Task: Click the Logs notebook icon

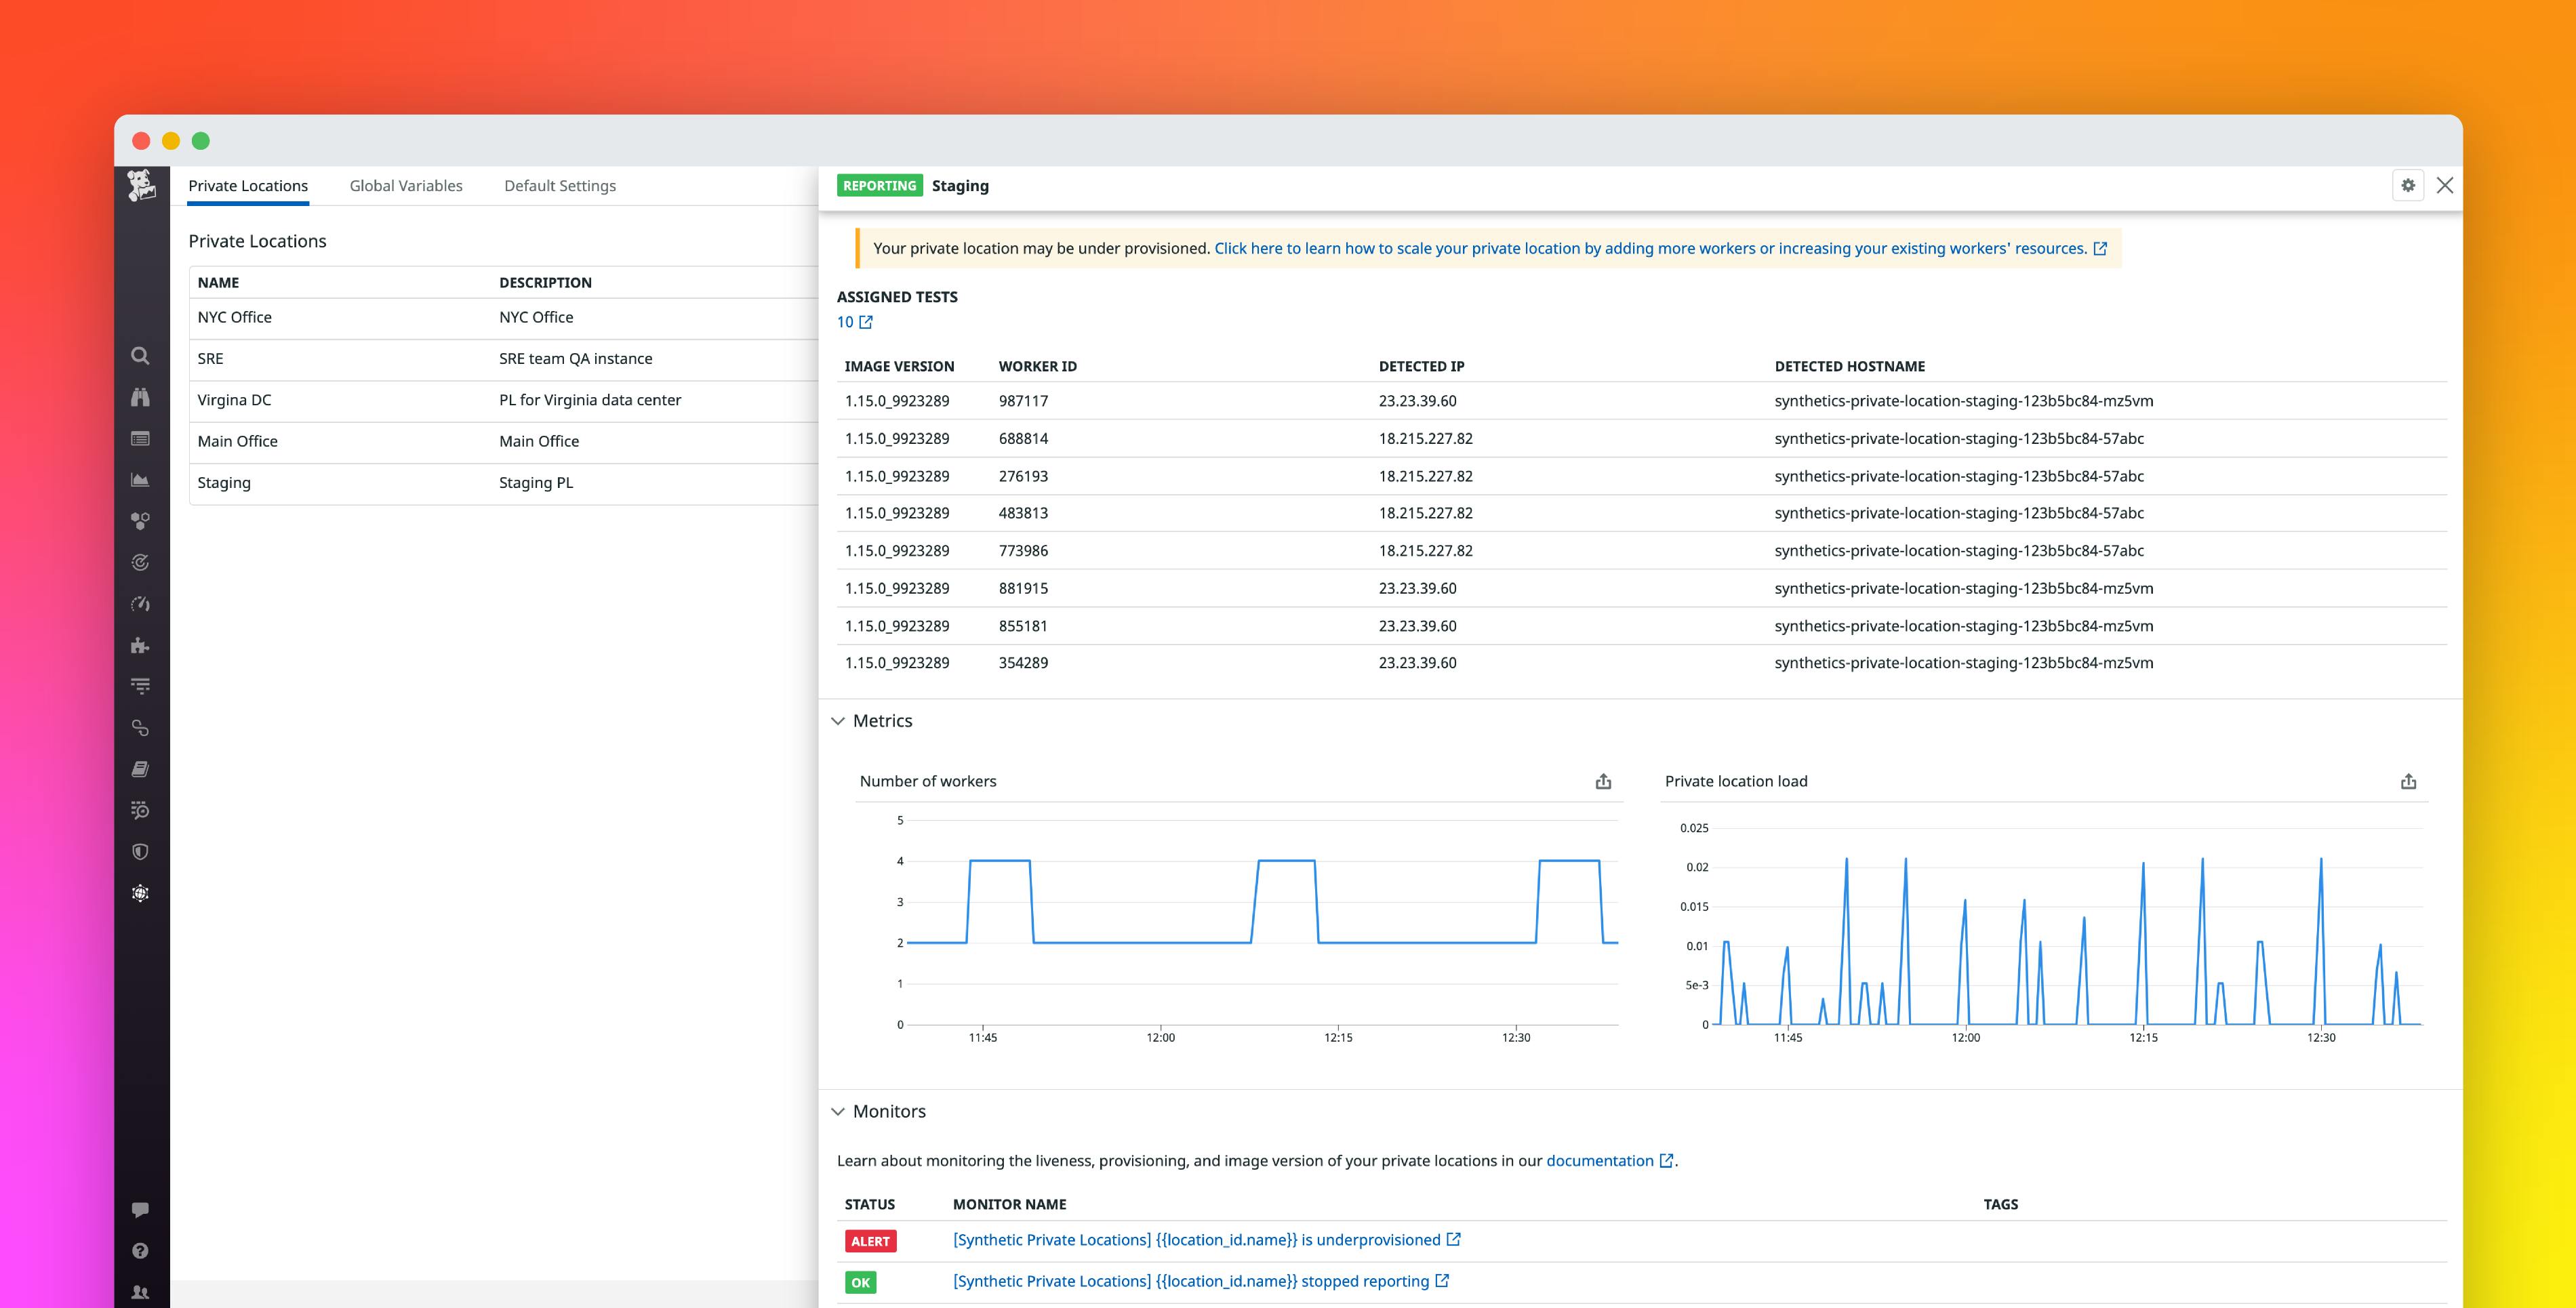Action: click(x=140, y=768)
